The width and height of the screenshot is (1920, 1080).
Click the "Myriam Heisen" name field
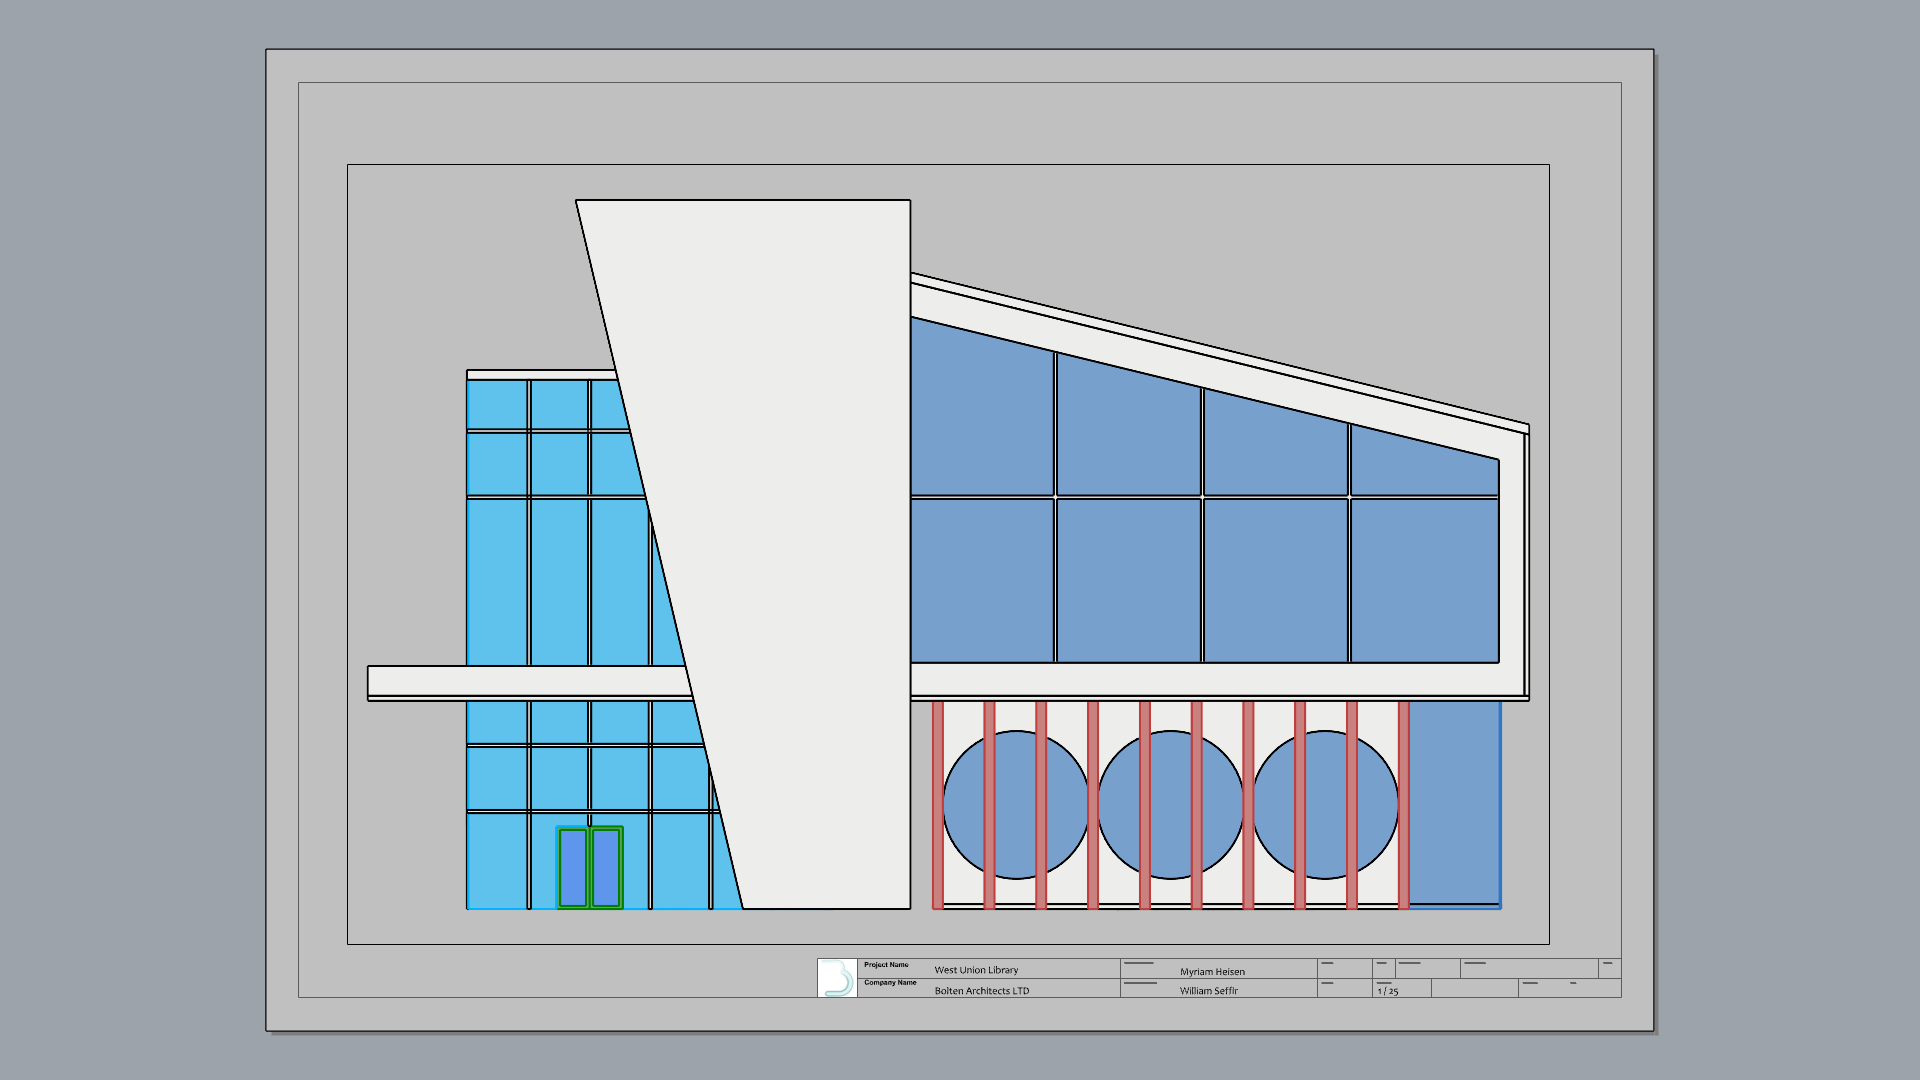click(1212, 972)
